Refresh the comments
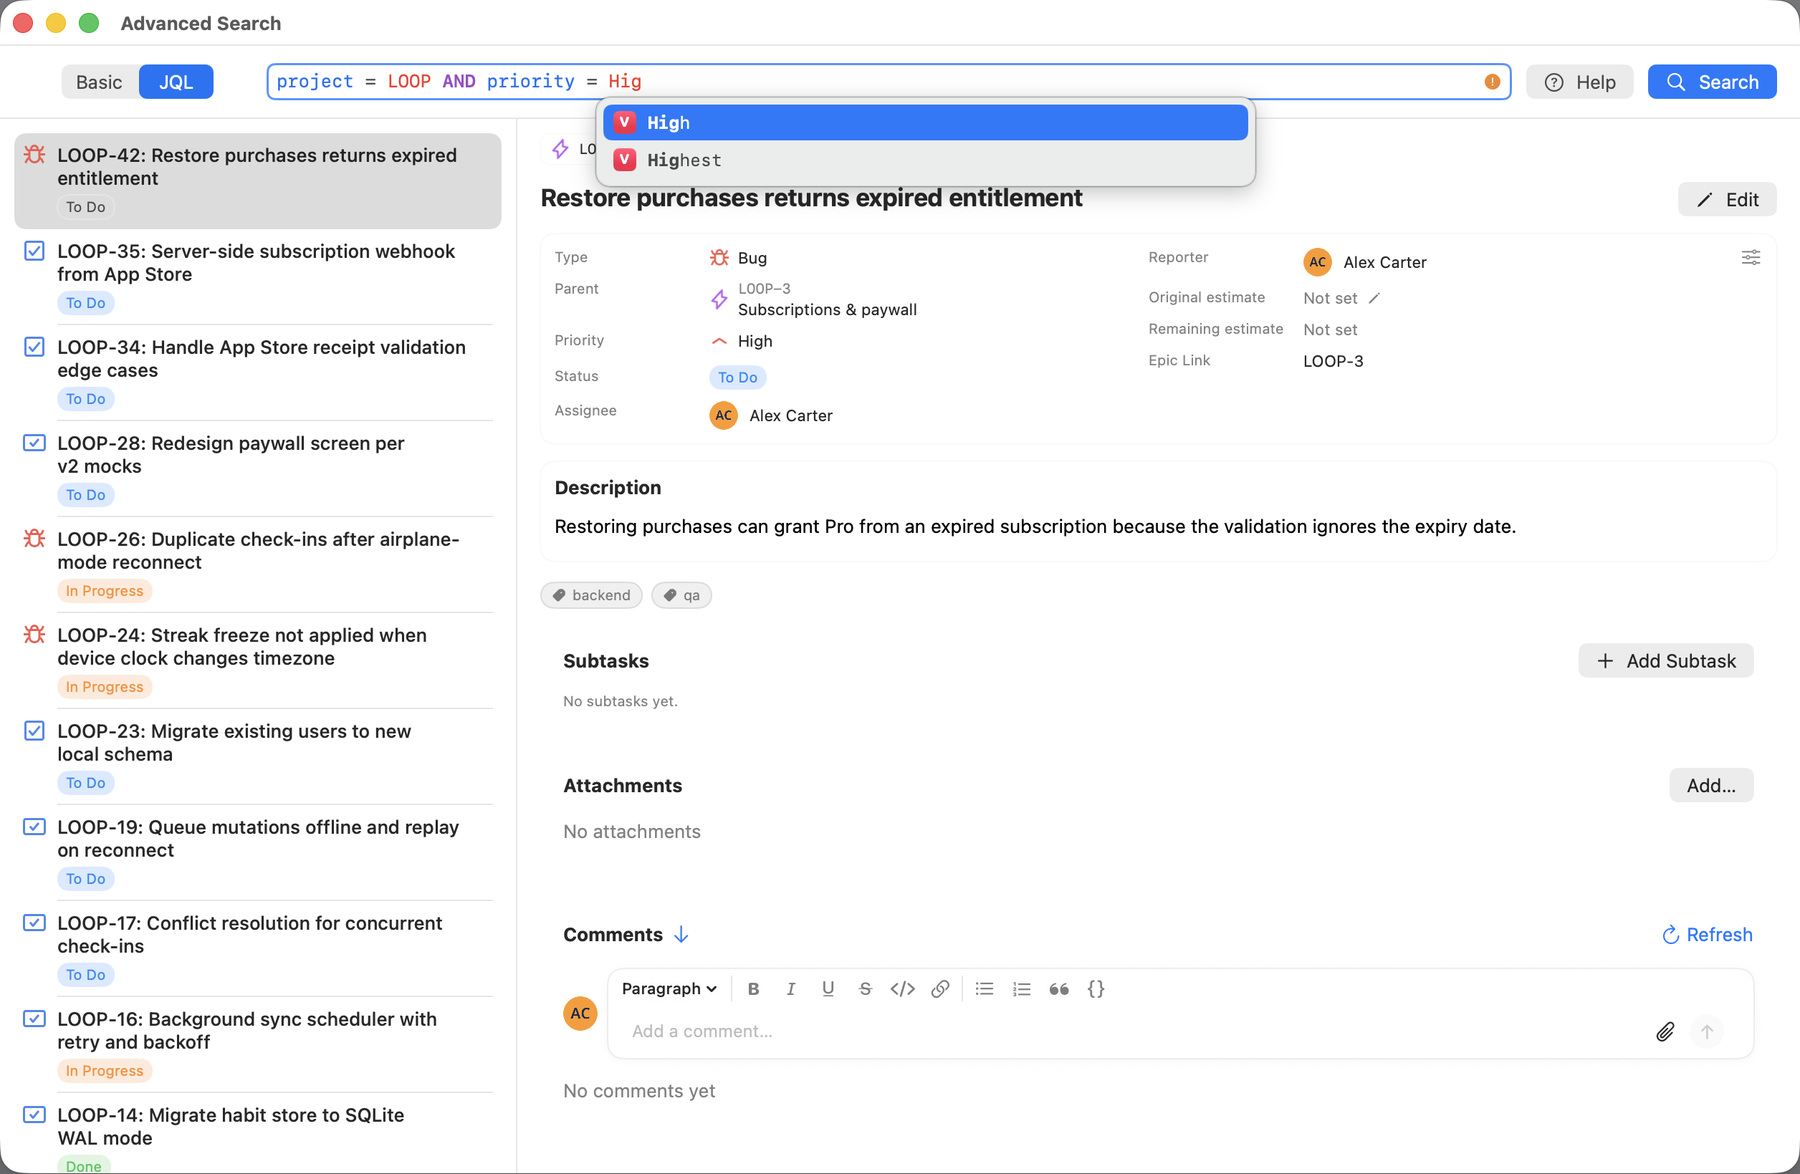 1707,935
